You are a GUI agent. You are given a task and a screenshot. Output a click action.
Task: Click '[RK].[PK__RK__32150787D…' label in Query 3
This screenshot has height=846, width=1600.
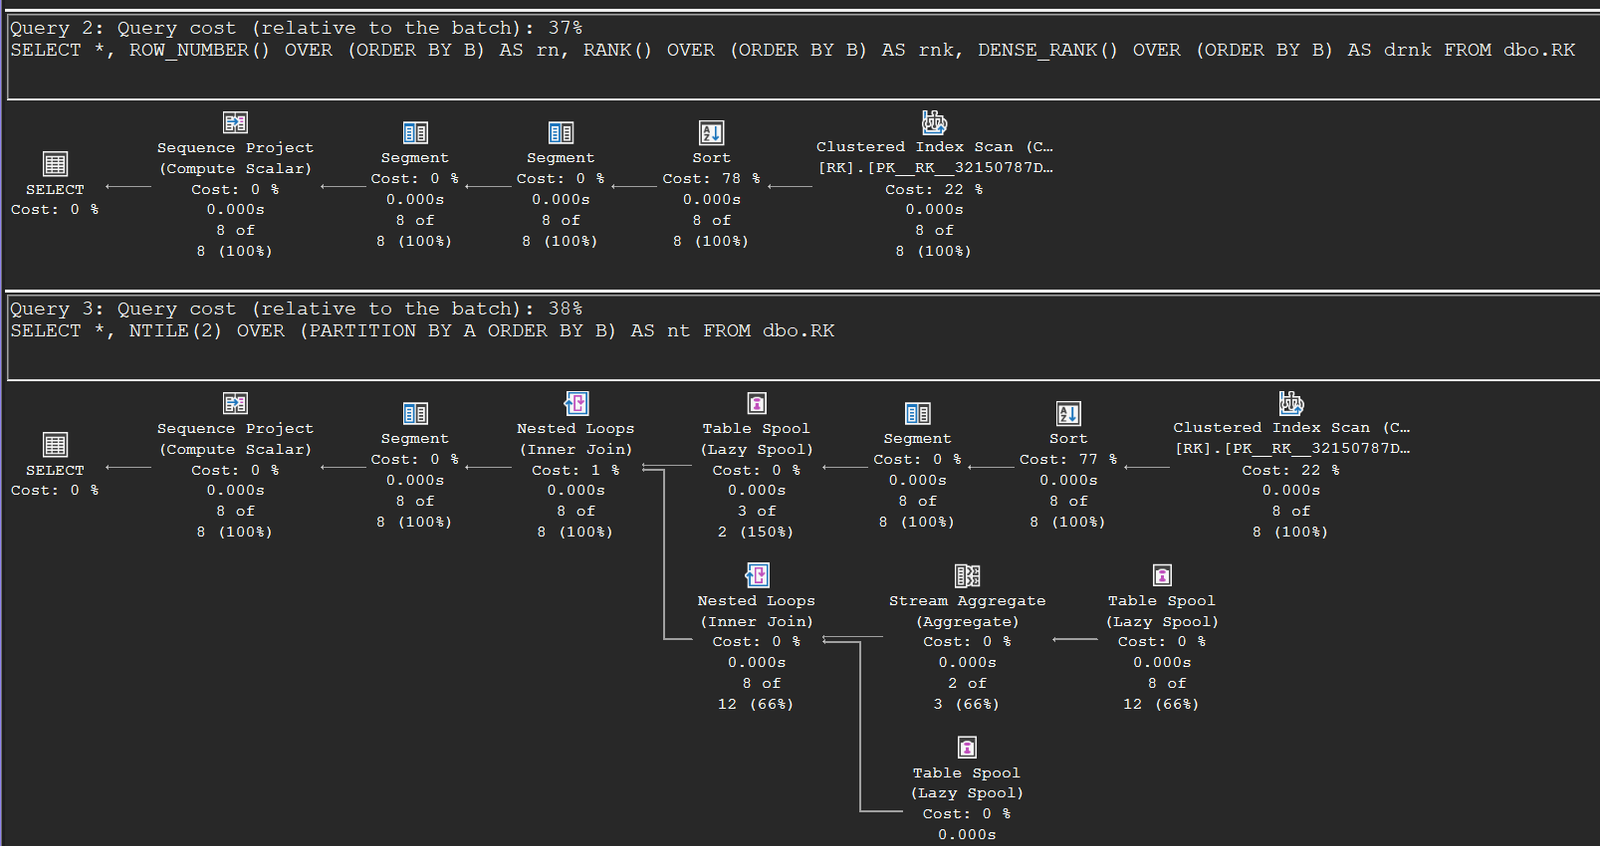point(1292,449)
